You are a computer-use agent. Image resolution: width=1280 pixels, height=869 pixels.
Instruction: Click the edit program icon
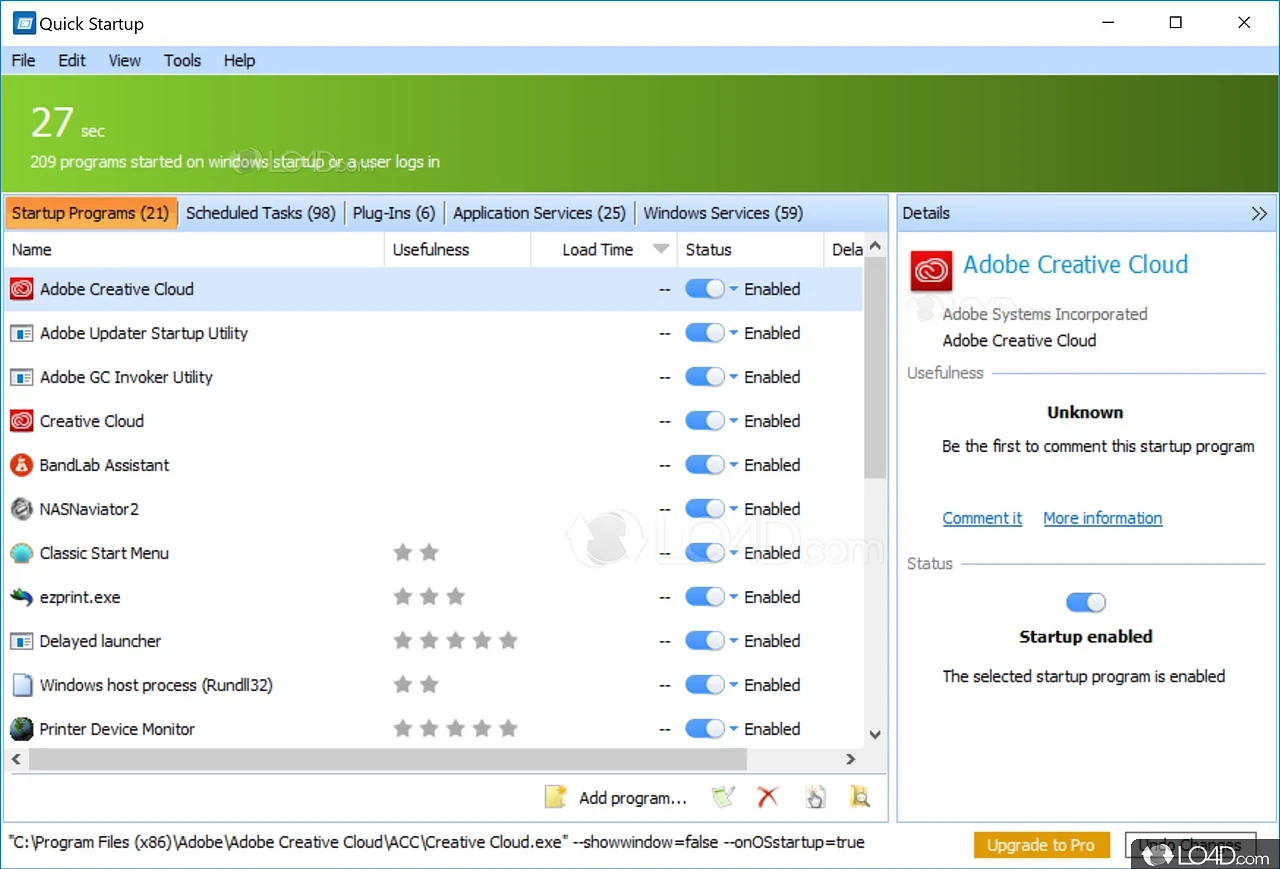coord(723,796)
